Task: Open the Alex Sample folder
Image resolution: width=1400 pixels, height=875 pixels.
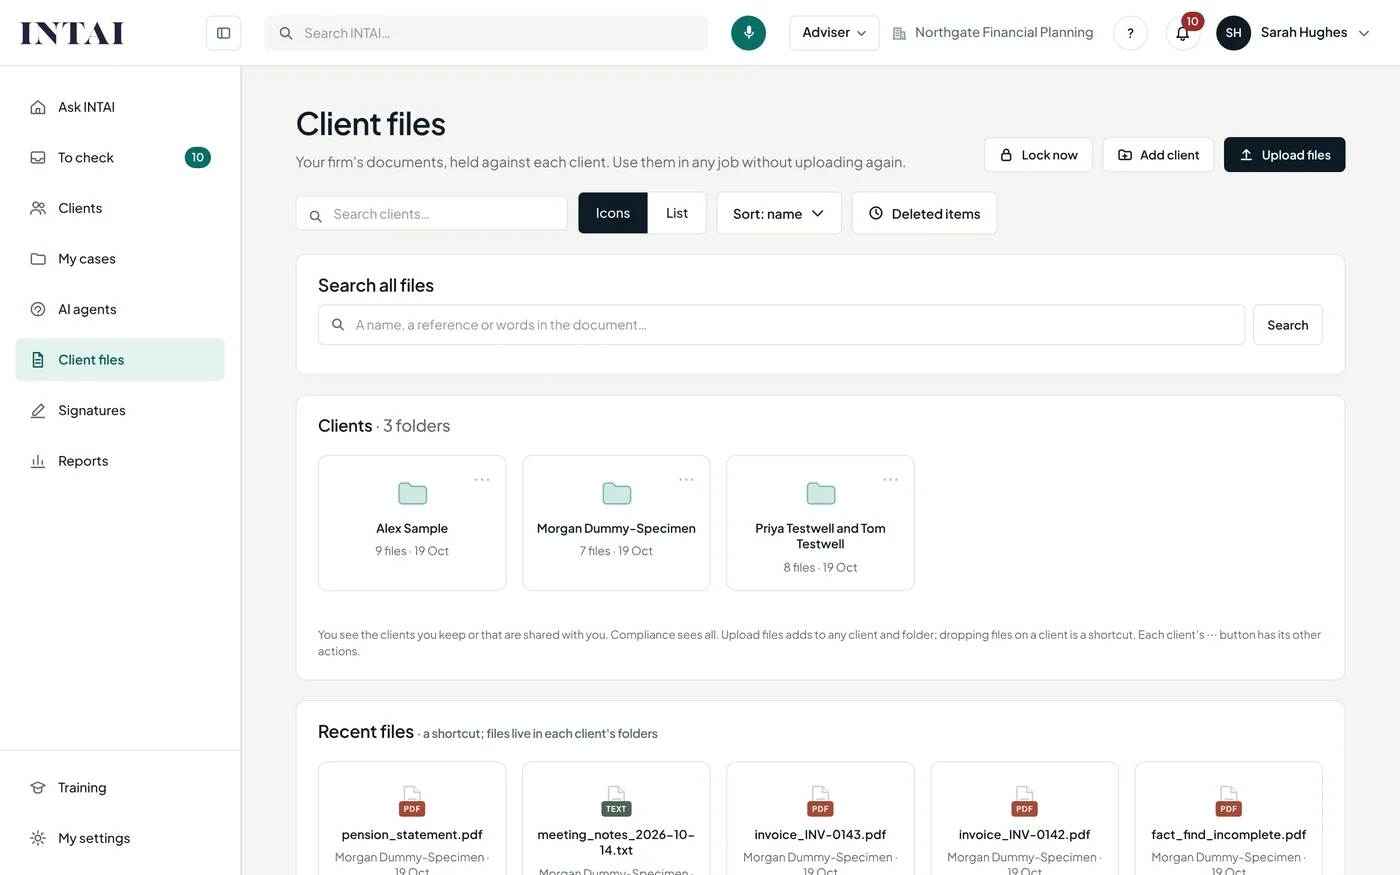Action: (x=412, y=523)
